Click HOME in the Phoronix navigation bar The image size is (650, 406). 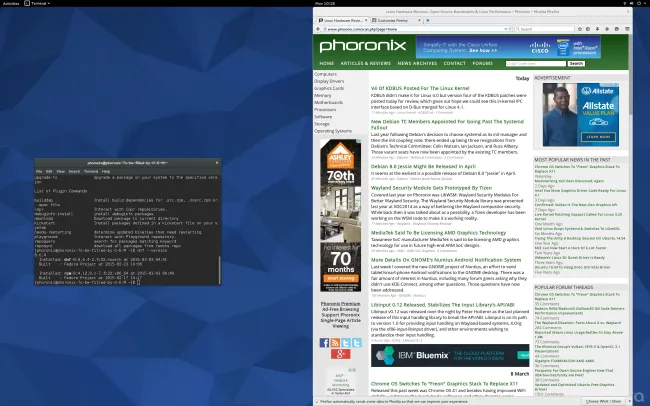(327, 63)
